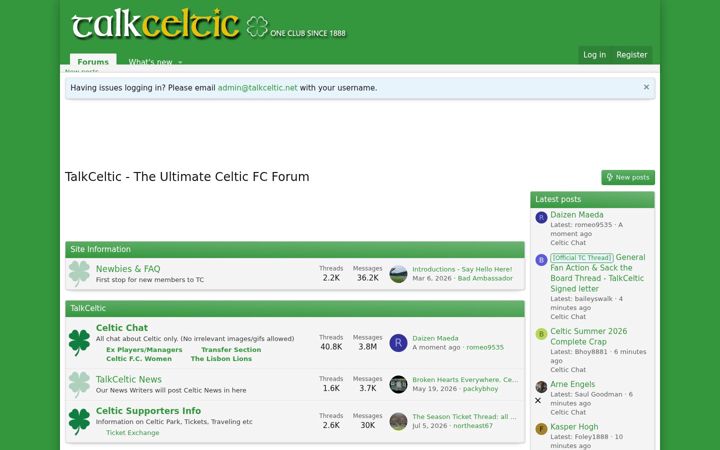Click the shamrock icon beside TalkCeltic News
The width and height of the screenshot is (720, 450).
[79, 384]
